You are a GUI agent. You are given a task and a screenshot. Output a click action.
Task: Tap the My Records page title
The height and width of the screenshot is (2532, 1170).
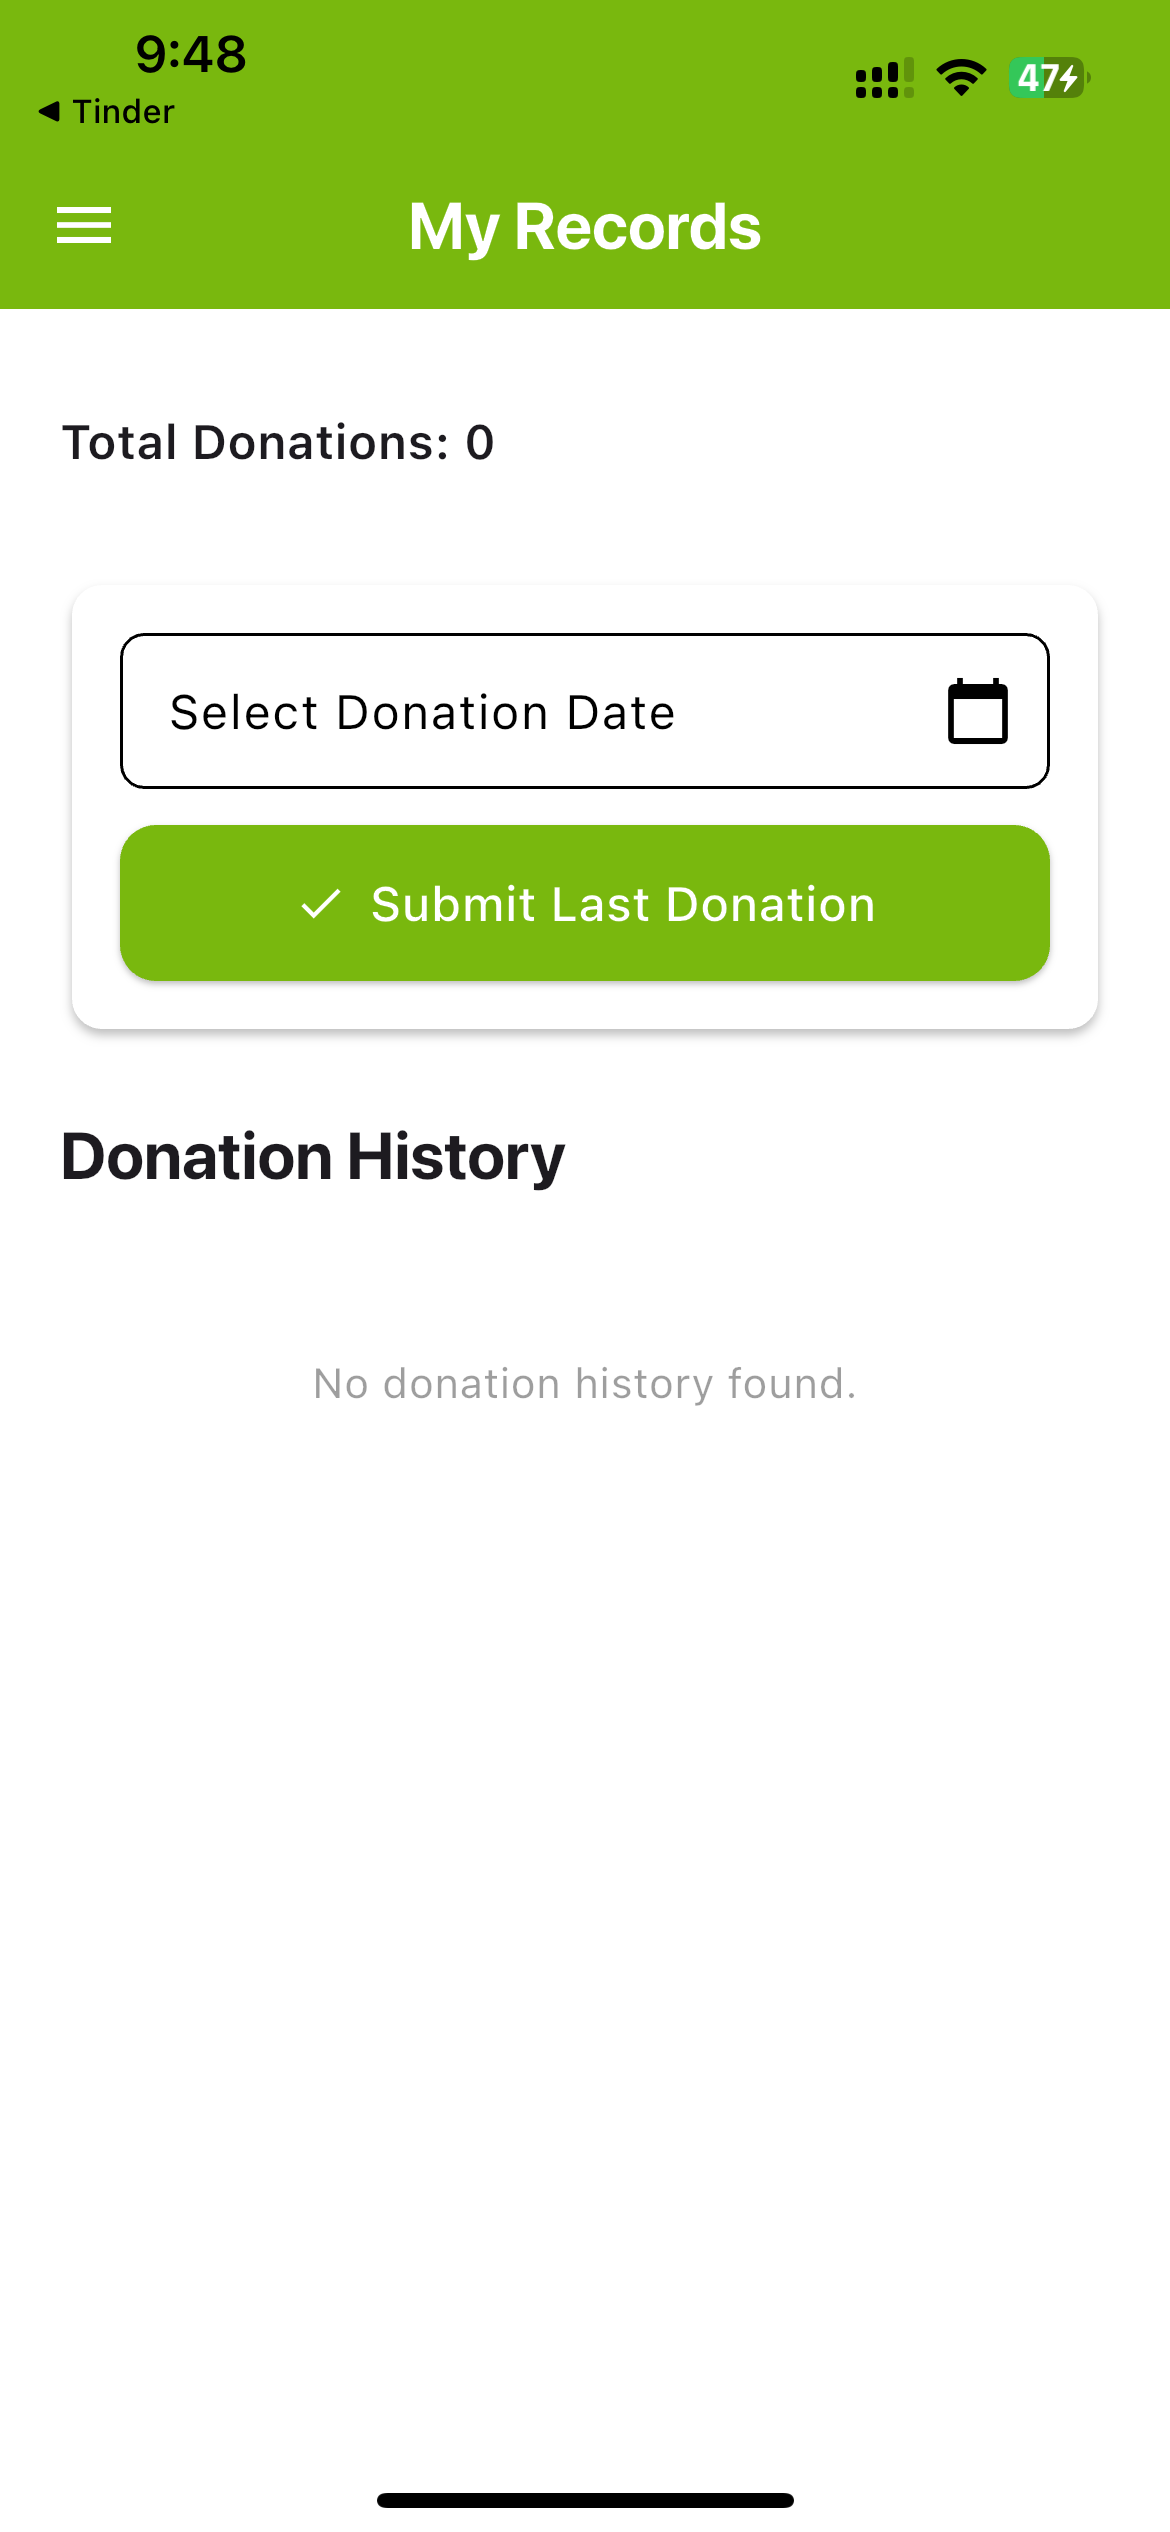pyautogui.click(x=585, y=227)
